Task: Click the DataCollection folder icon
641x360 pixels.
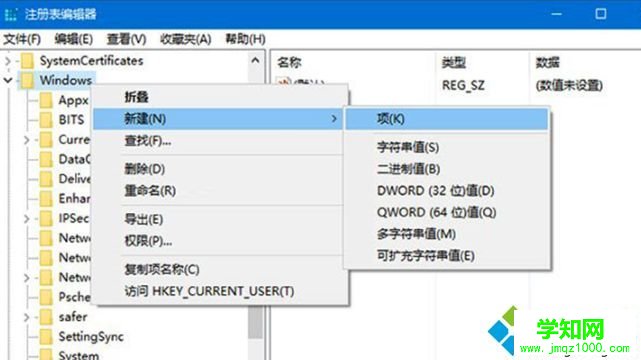Action: coord(46,159)
